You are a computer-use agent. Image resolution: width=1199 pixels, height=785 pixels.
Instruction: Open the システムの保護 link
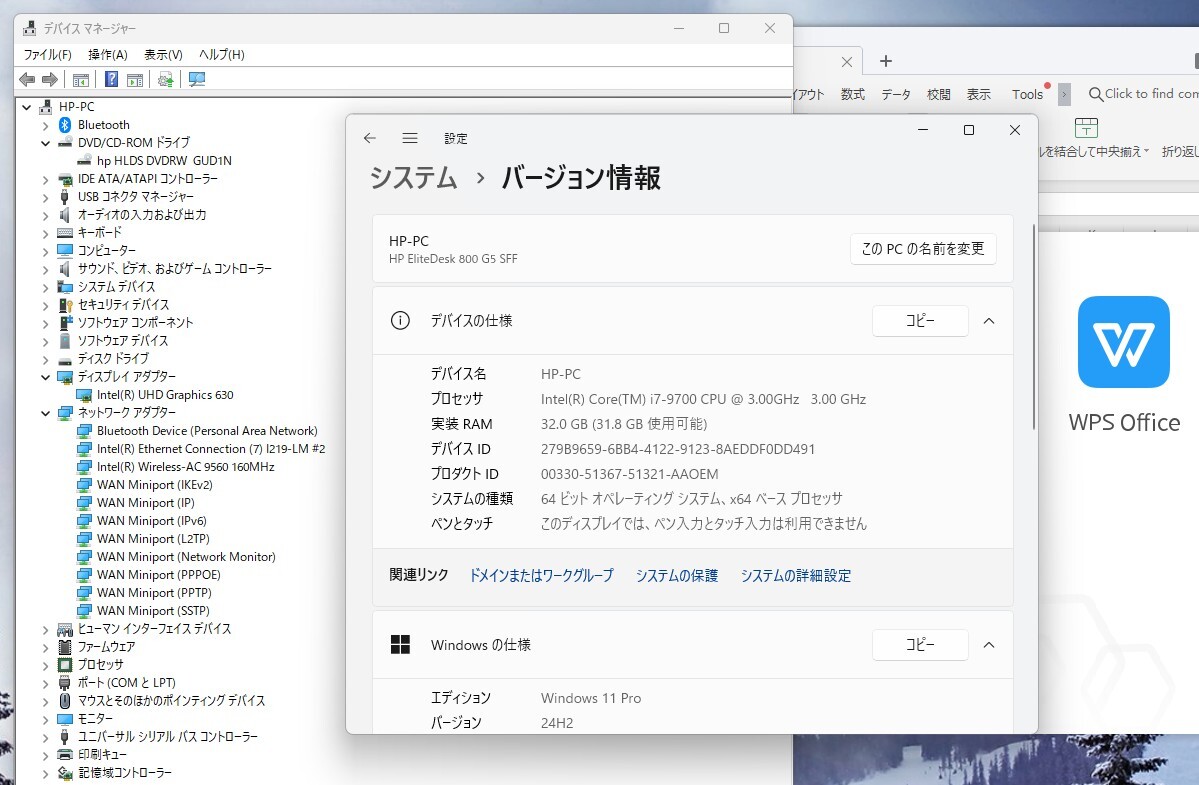677,576
